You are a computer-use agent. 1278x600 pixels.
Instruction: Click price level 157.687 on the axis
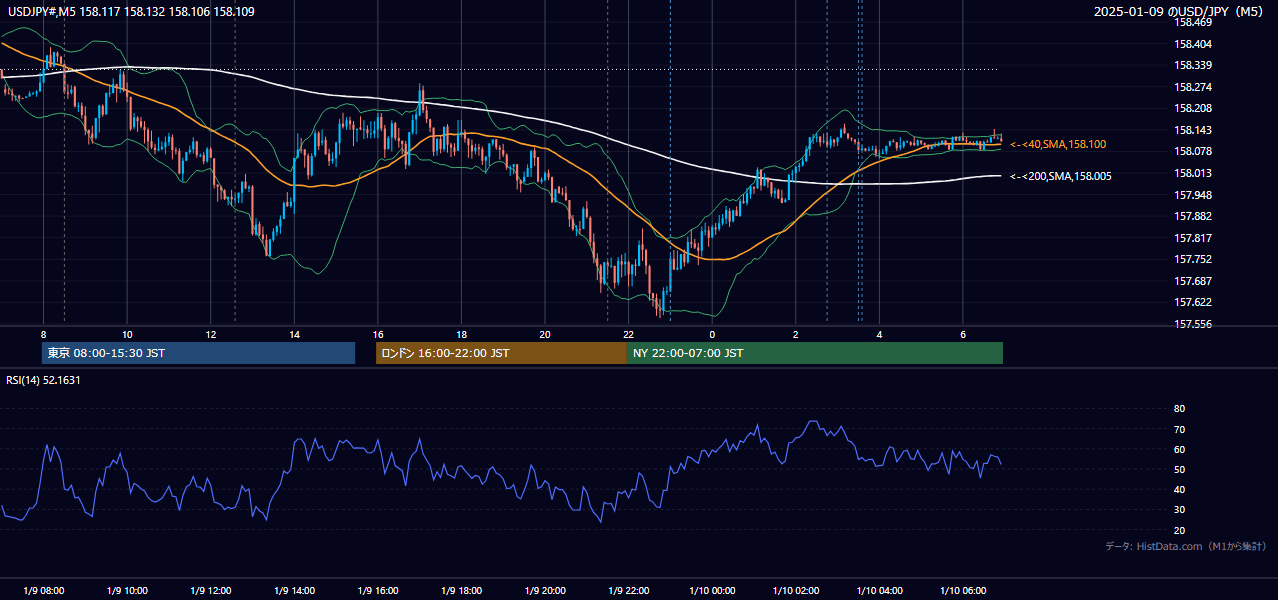click(x=1192, y=281)
